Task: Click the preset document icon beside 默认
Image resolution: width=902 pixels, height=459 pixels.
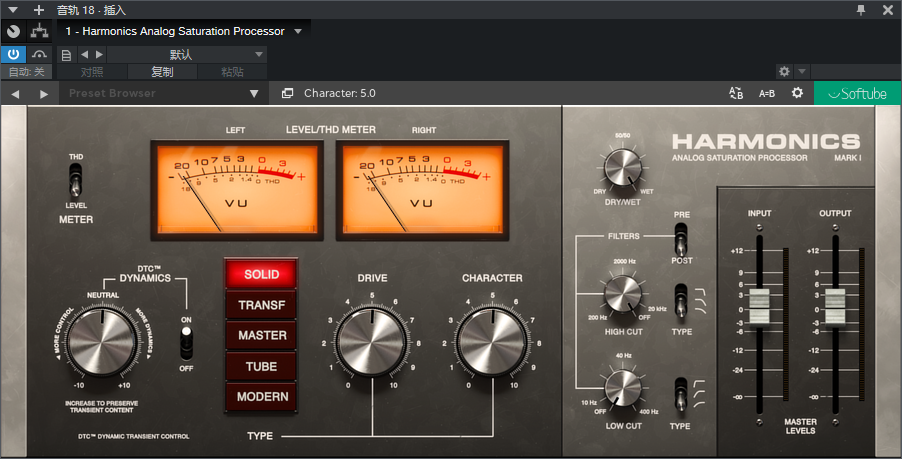Action: [x=66, y=54]
